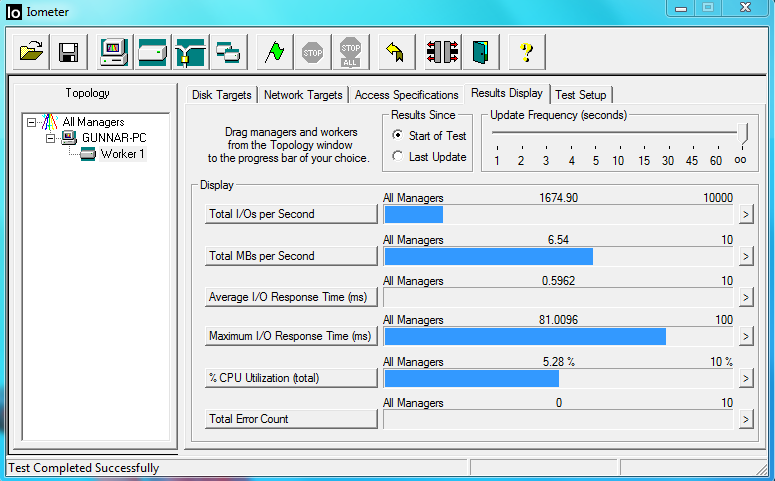Stop current test icon
Screen dimensions: 775x481
(312, 52)
